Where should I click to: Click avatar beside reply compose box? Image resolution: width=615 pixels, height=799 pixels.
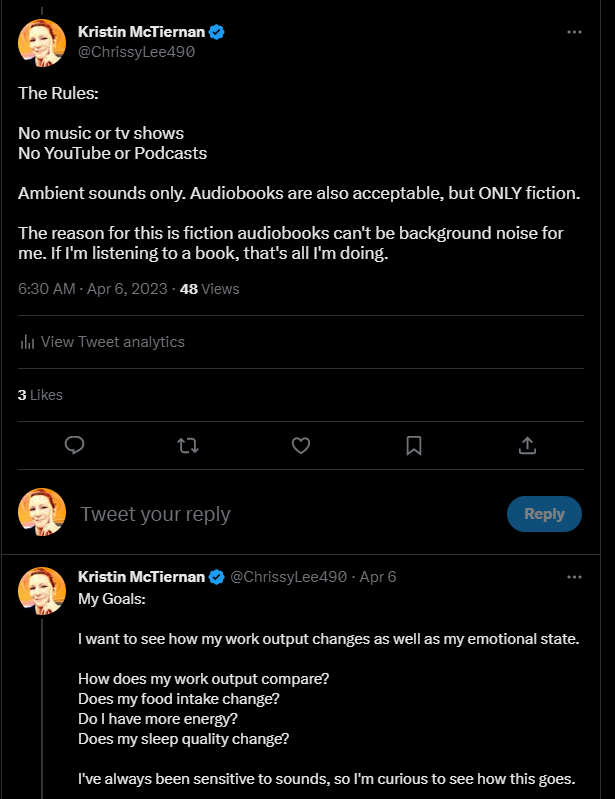pyautogui.click(x=42, y=512)
